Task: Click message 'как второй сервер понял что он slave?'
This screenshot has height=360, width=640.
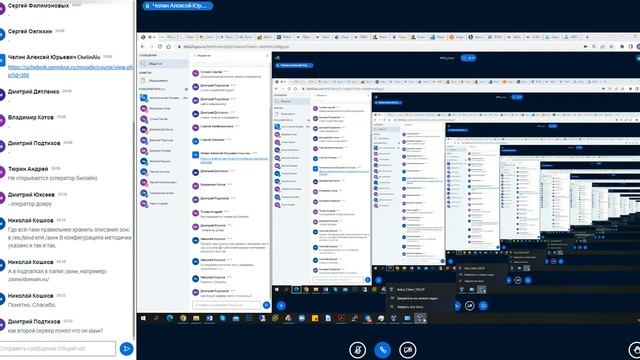Action: tap(55, 331)
